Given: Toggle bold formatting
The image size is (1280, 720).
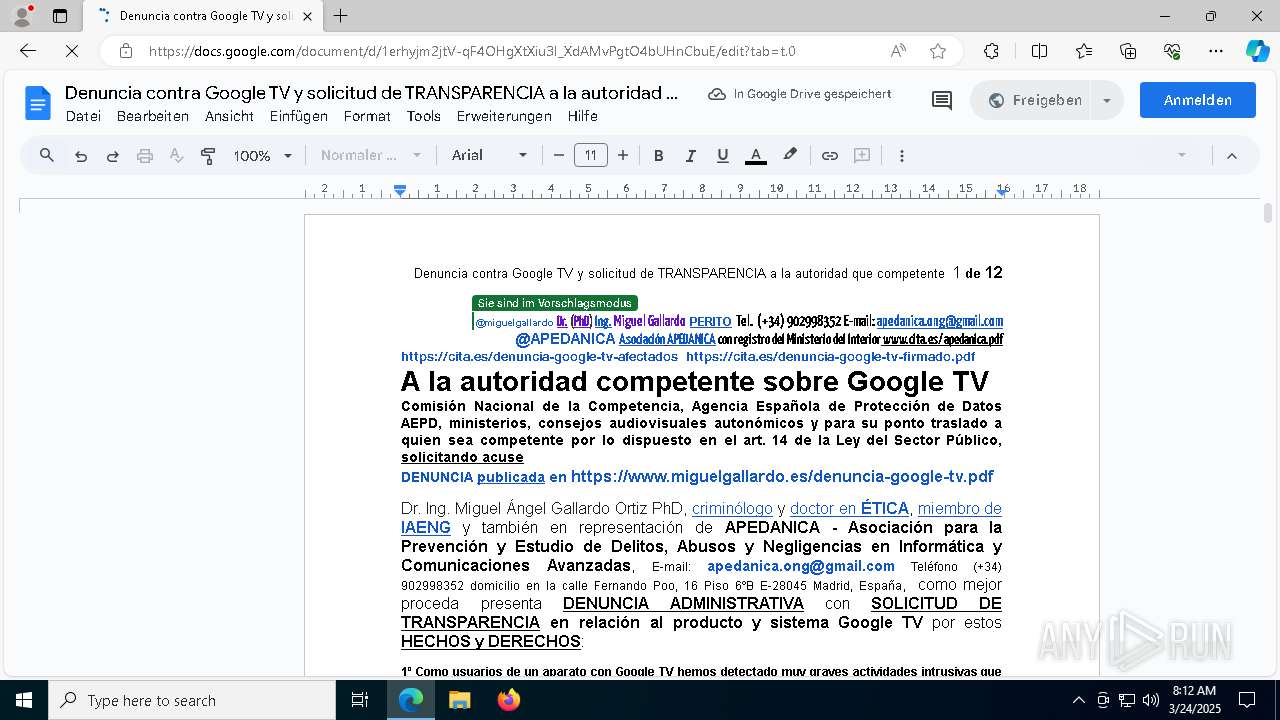Looking at the screenshot, I should (x=658, y=156).
